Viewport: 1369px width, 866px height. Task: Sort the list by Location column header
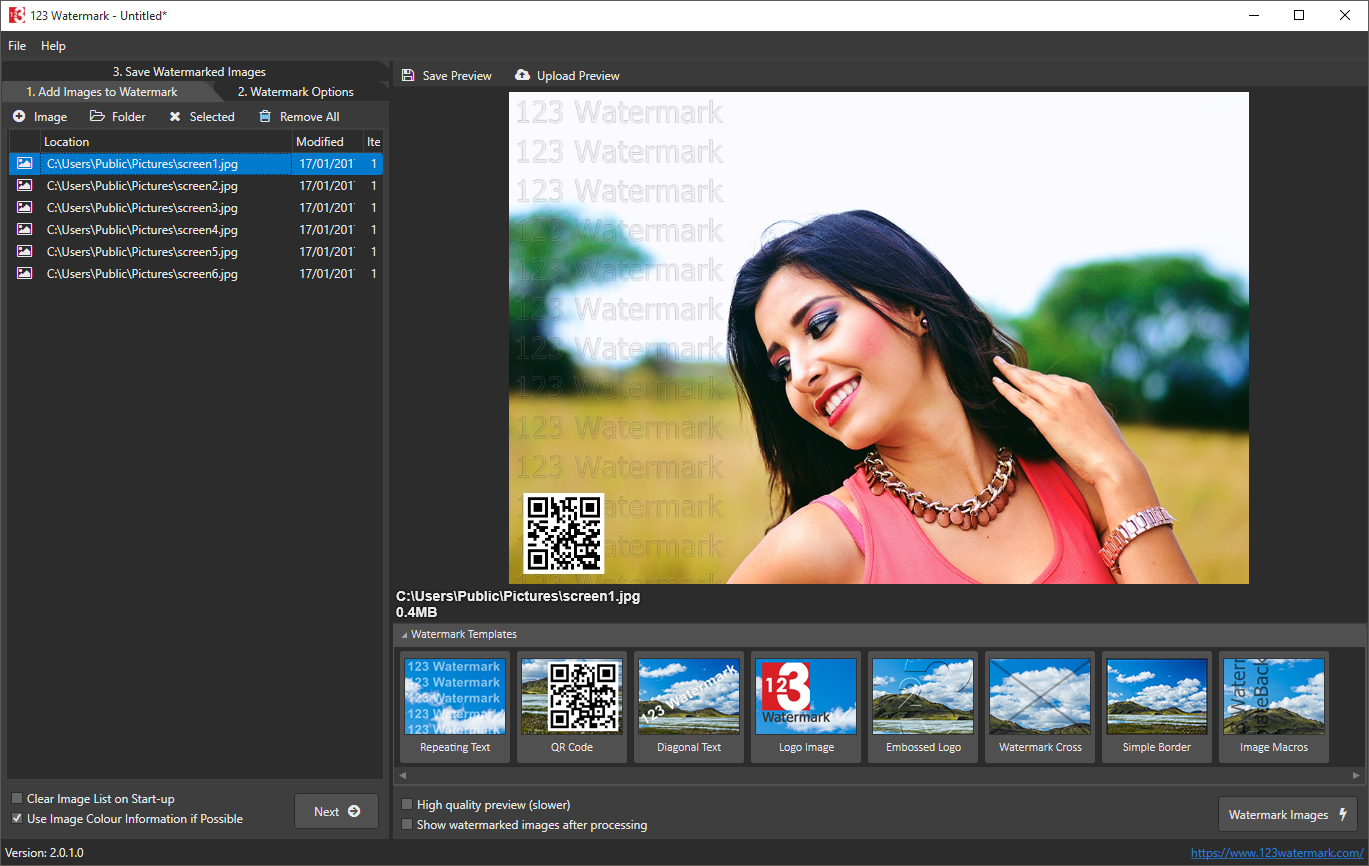[x=166, y=142]
